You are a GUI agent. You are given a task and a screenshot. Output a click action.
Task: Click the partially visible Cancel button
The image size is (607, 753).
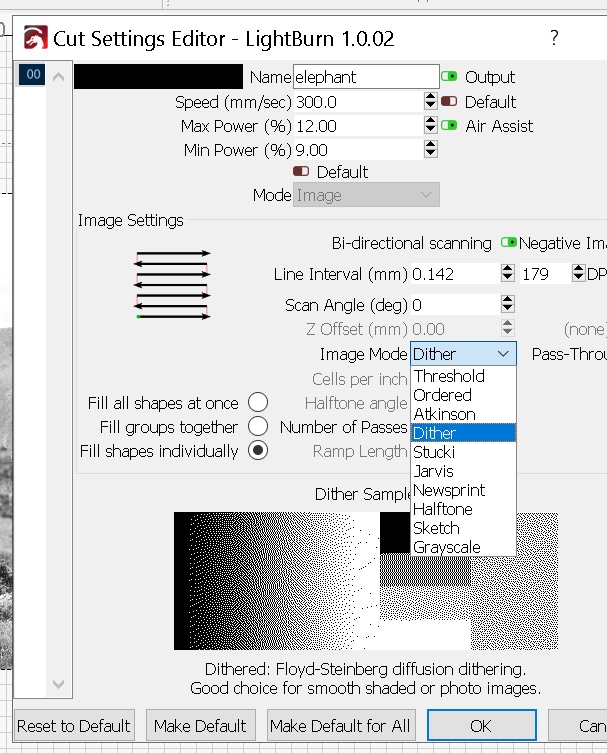578,726
